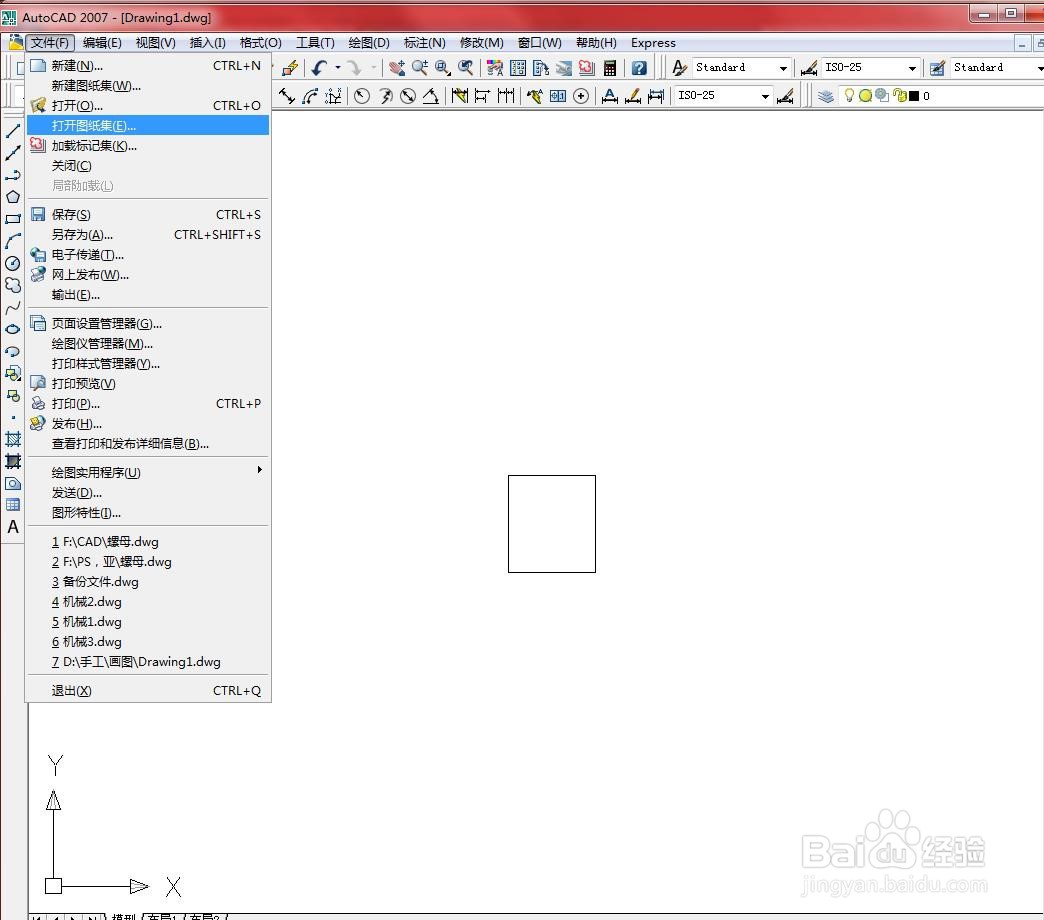Click the Undo arrow icon
Image resolution: width=1044 pixels, height=920 pixels.
pos(320,68)
